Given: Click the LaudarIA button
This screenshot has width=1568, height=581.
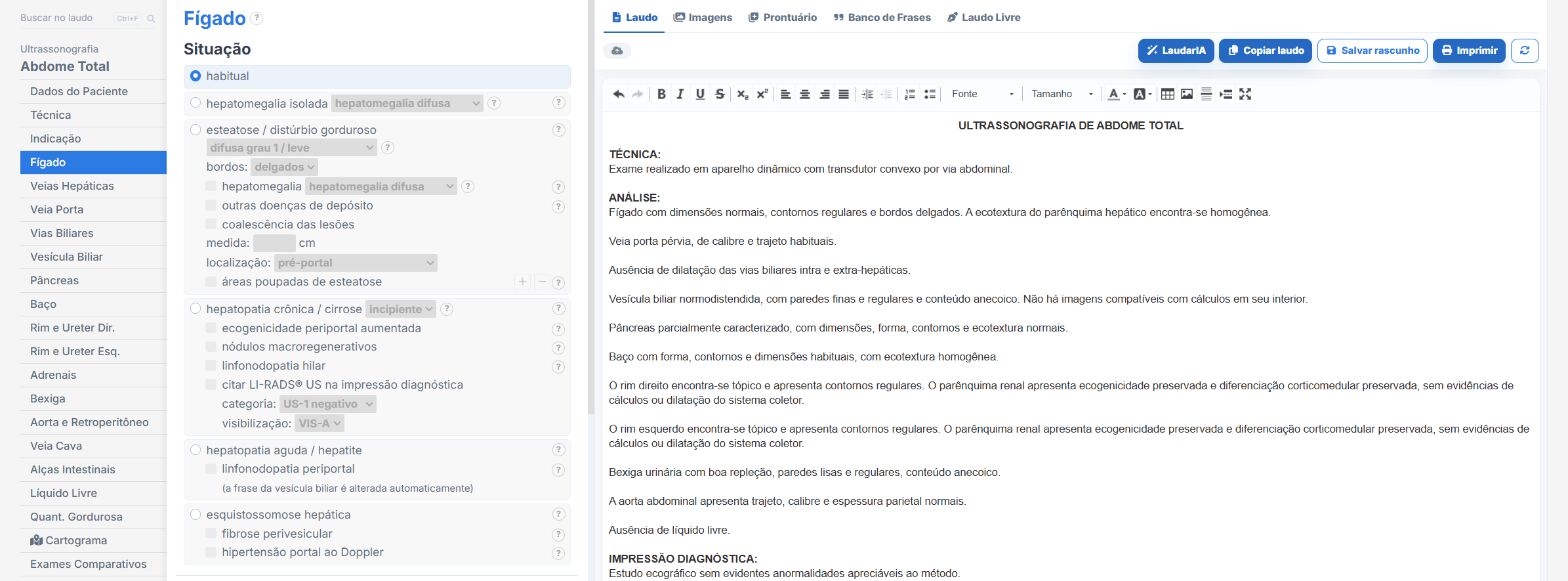Looking at the screenshot, I should coord(1176,50).
